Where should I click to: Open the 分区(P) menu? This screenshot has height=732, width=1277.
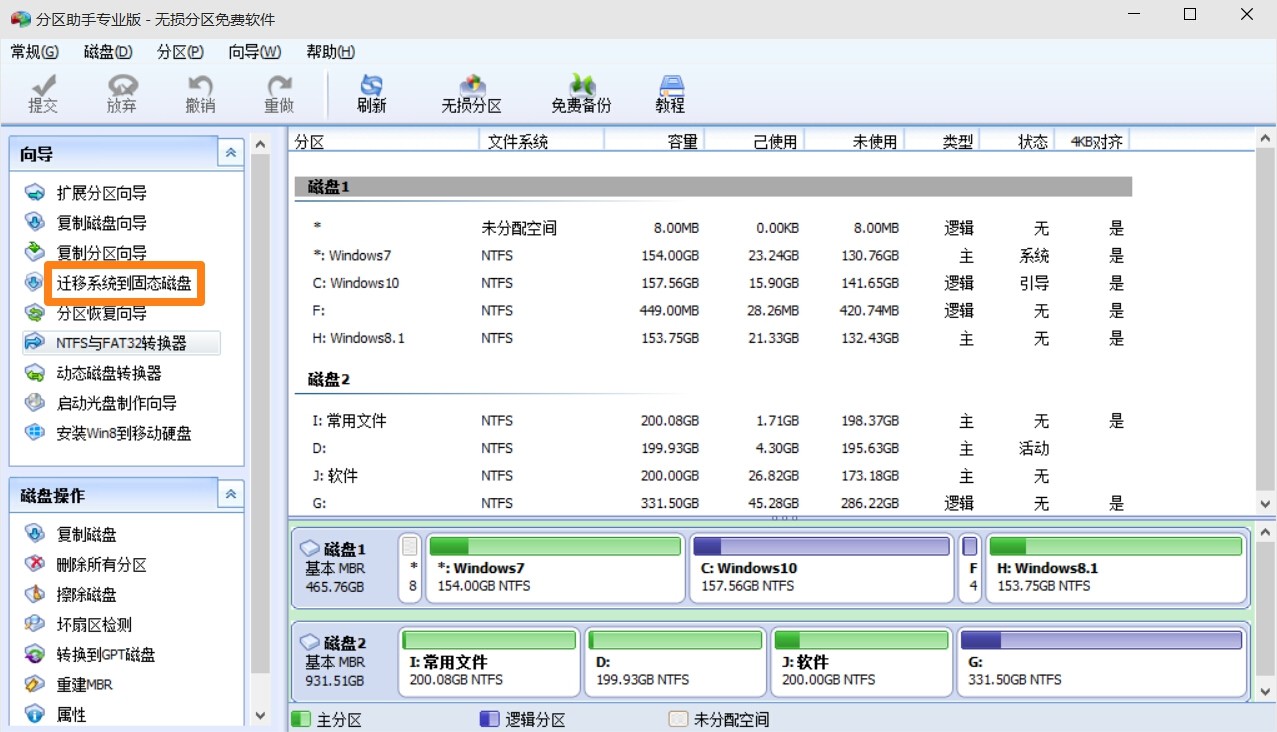[180, 52]
